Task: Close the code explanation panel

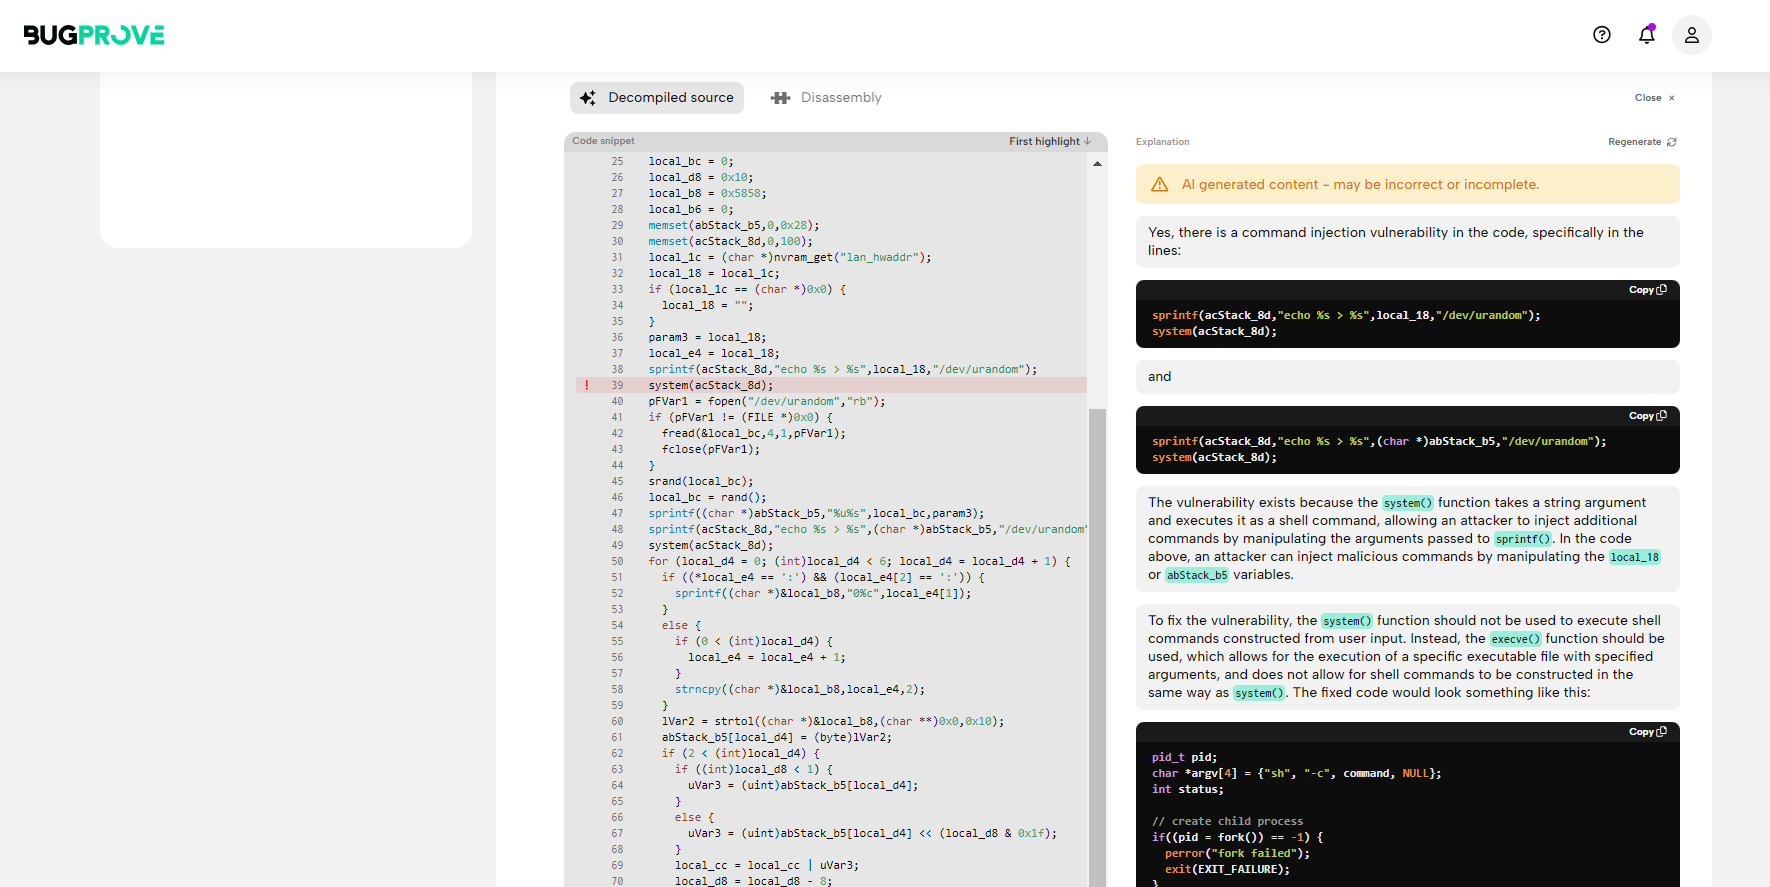Action: pos(1654,98)
